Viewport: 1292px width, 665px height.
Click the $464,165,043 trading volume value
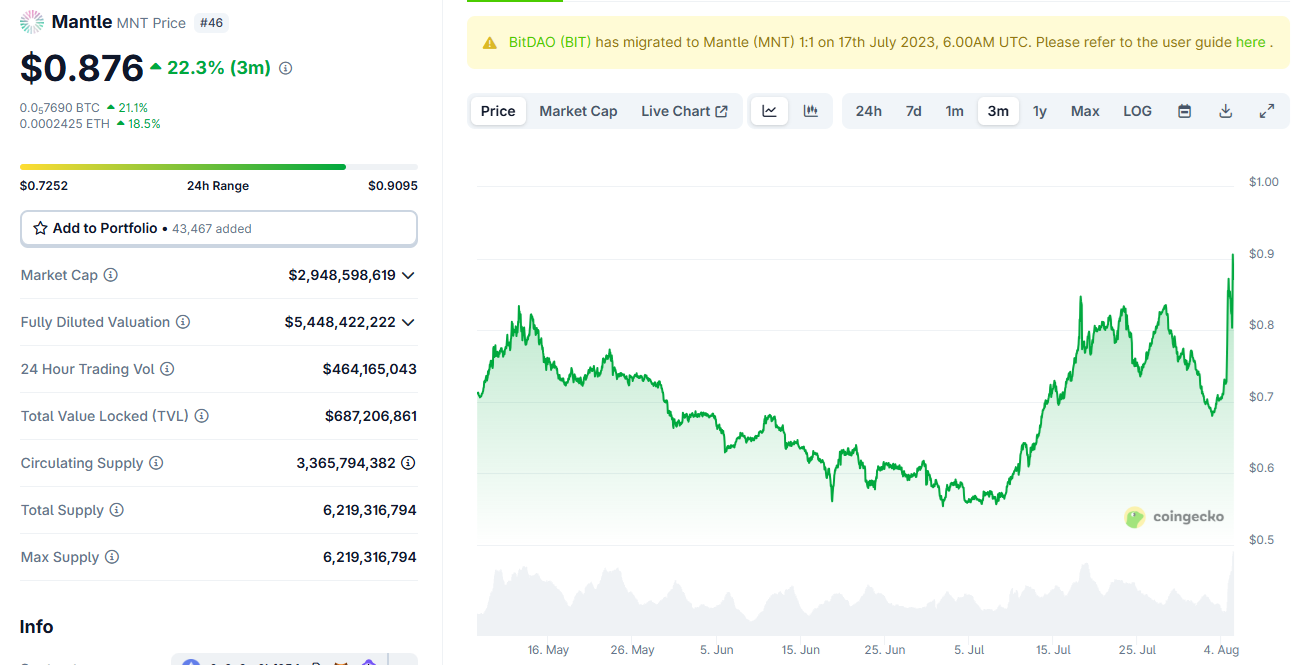pos(370,369)
